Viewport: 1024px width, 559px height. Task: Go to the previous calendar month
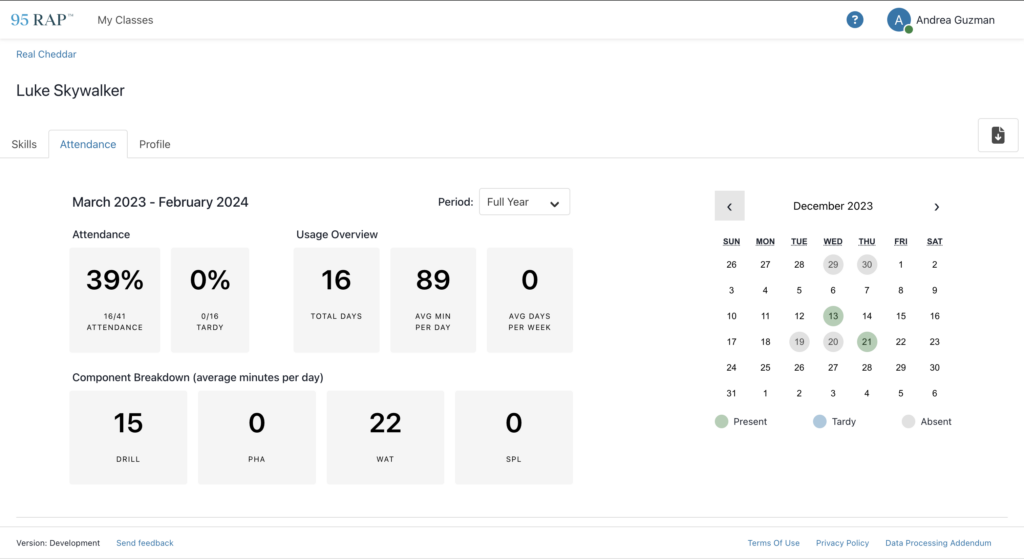[x=729, y=206]
